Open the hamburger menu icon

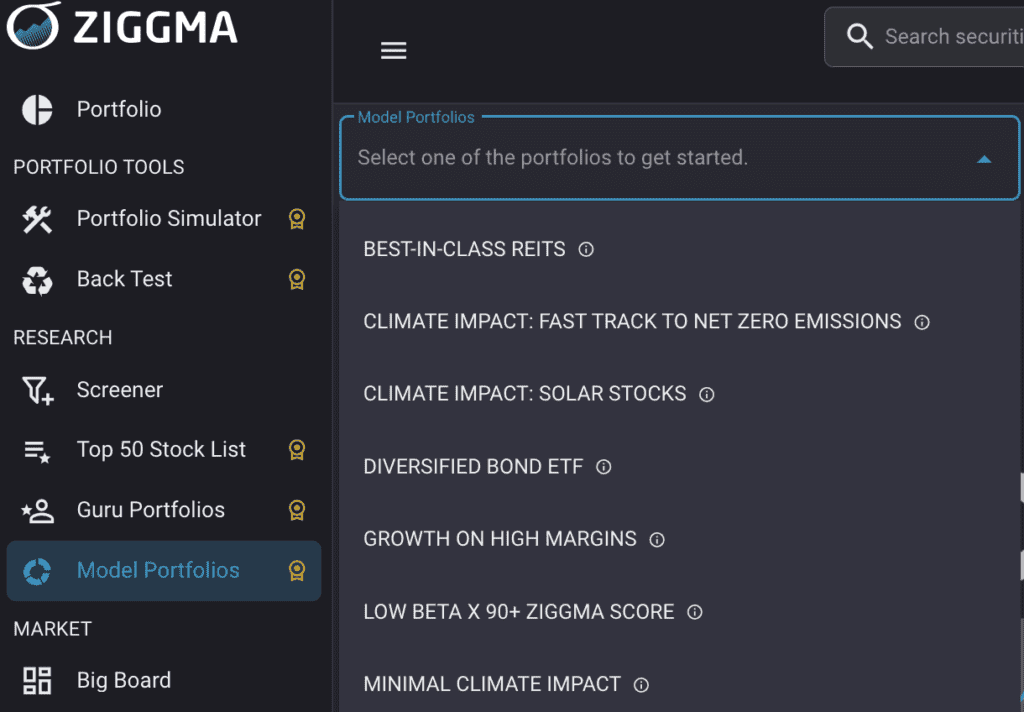point(393,50)
